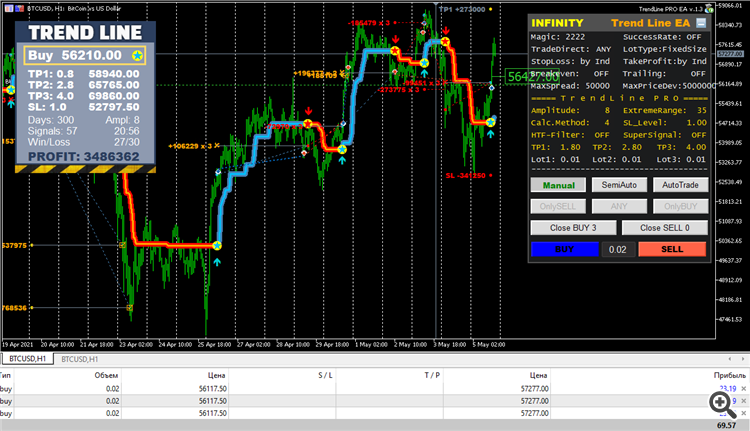Click the SuperSignal: OFF parameter
The width and height of the screenshot is (750, 431).
664,135
